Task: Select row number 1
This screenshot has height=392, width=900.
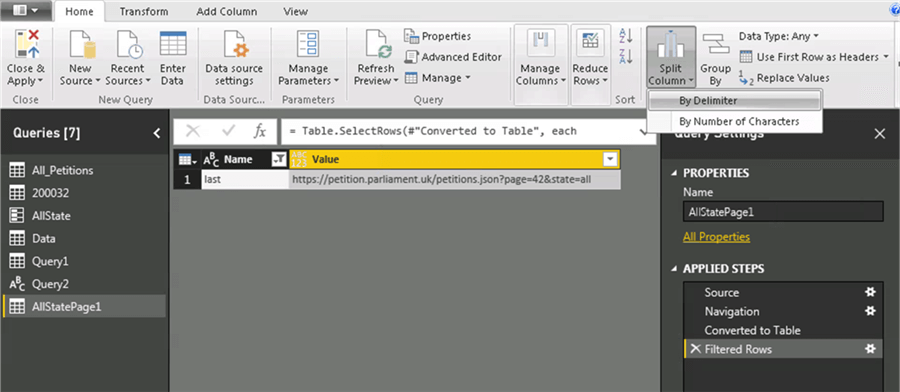Action: coord(187,179)
